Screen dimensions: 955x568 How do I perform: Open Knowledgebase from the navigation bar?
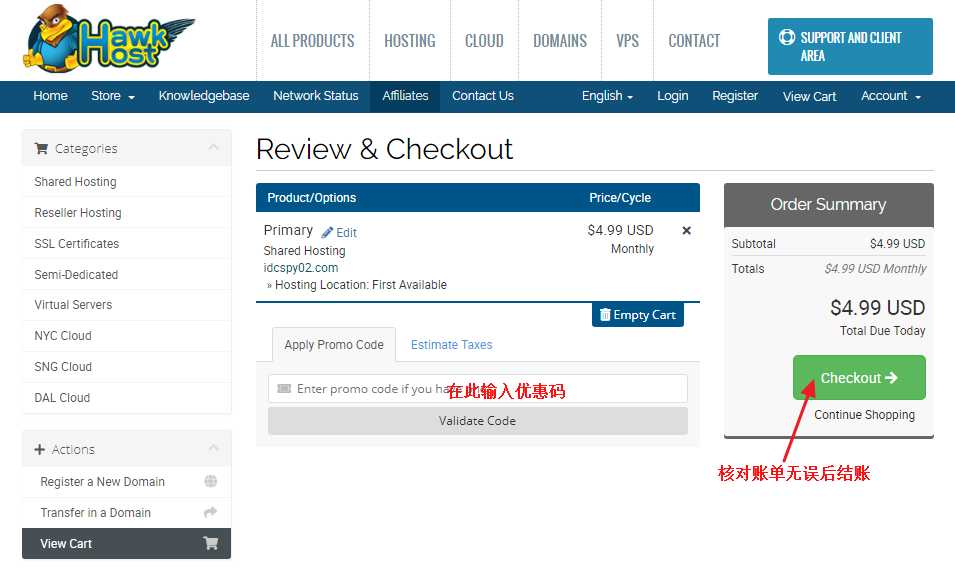pyautogui.click(x=204, y=96)
